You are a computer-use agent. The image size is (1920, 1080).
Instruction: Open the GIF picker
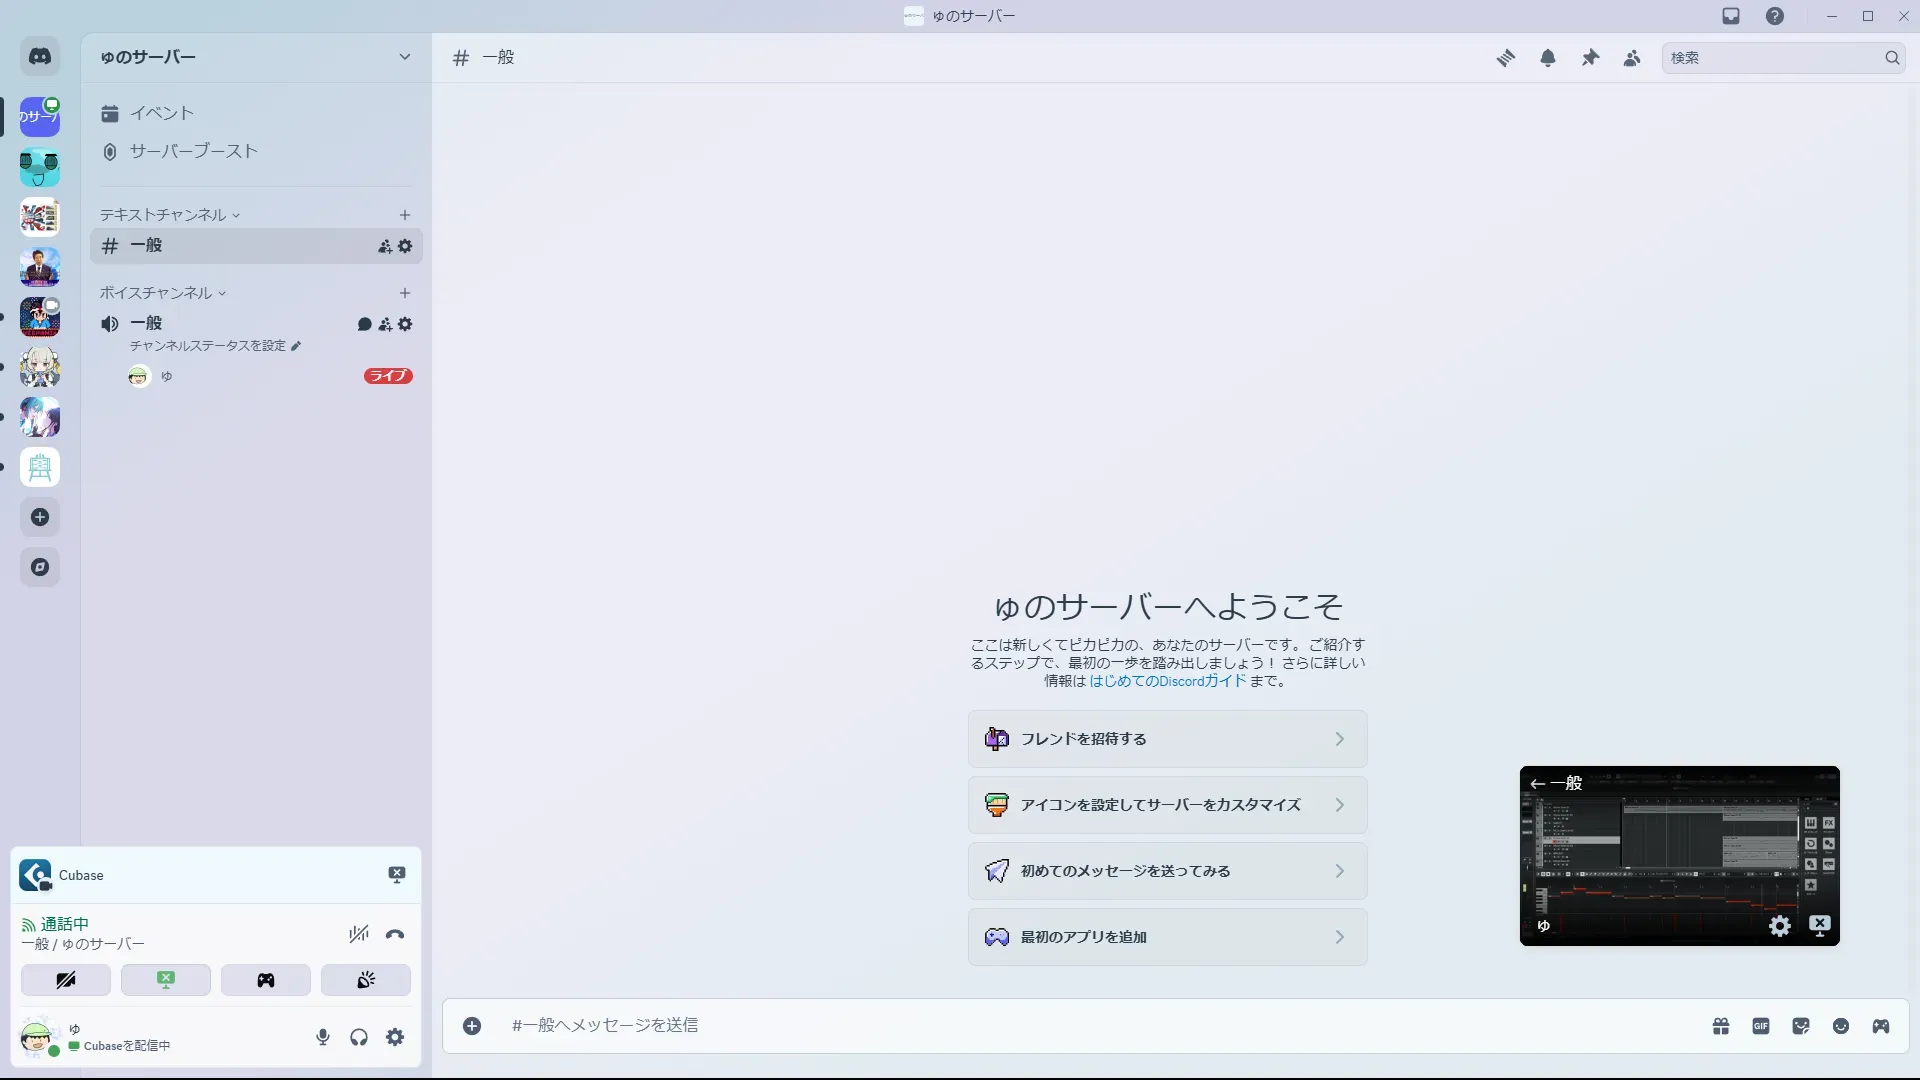1761,1026
